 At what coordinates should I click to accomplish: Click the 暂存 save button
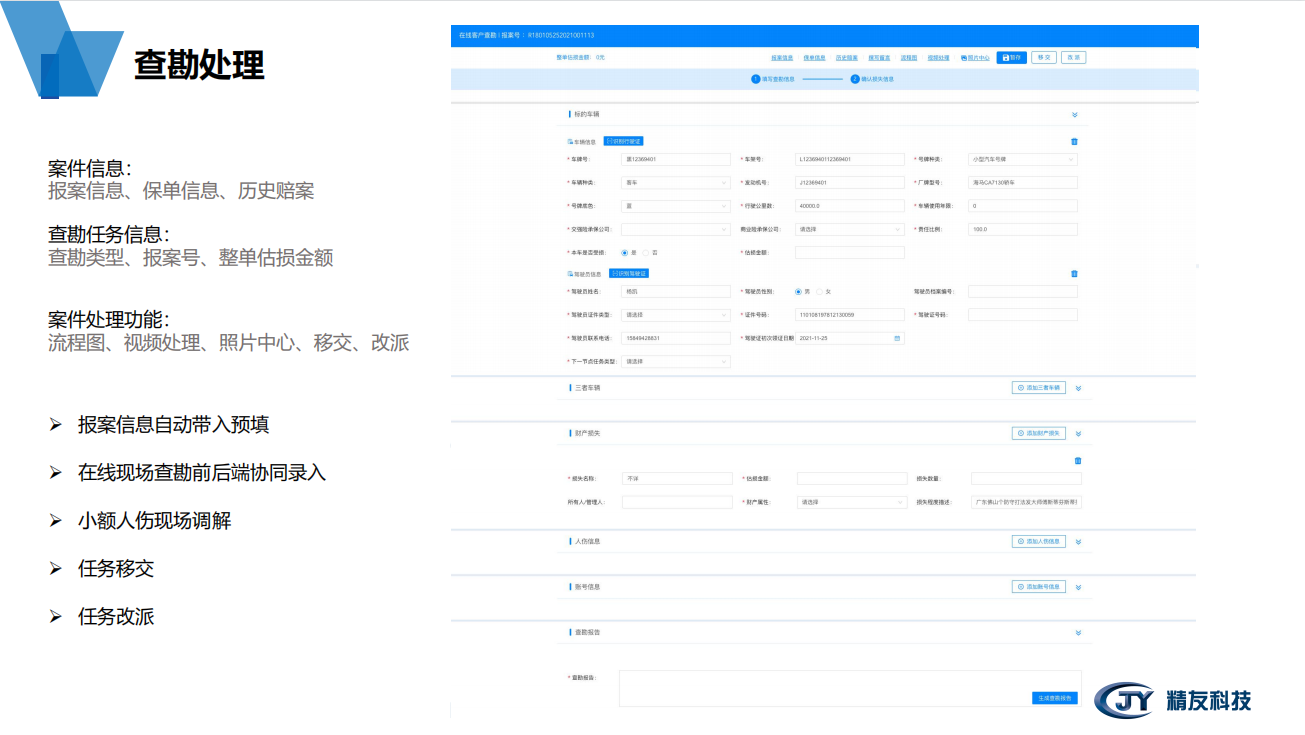pos(1011,58)
